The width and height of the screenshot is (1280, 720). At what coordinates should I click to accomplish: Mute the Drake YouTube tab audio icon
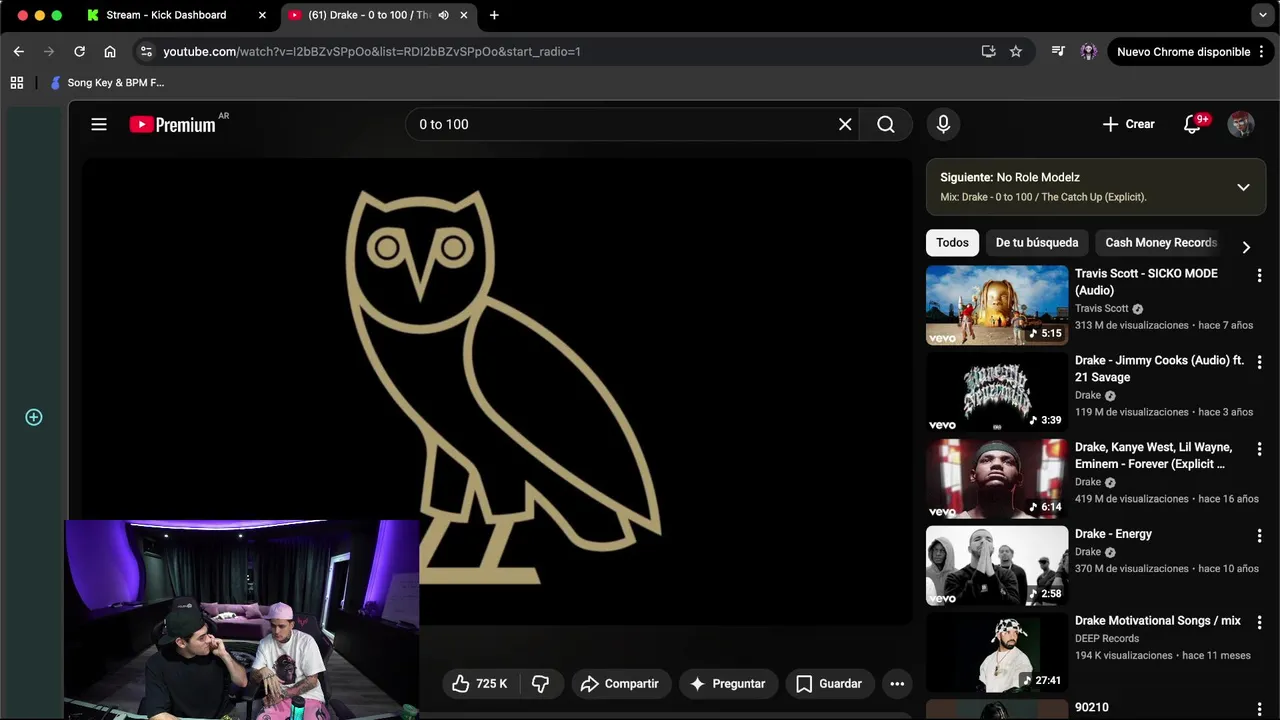[x=443, y=15]
